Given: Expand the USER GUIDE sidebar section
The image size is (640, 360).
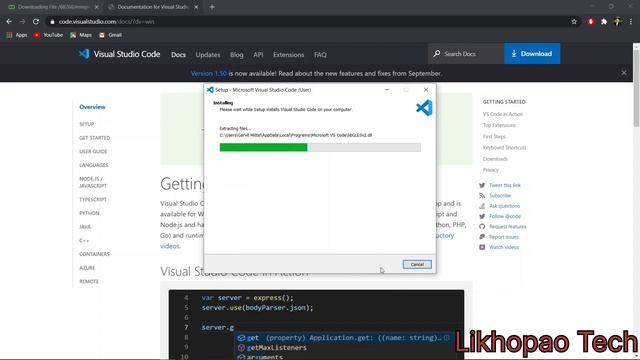Looking at the screenshot, I should [93, 151].
